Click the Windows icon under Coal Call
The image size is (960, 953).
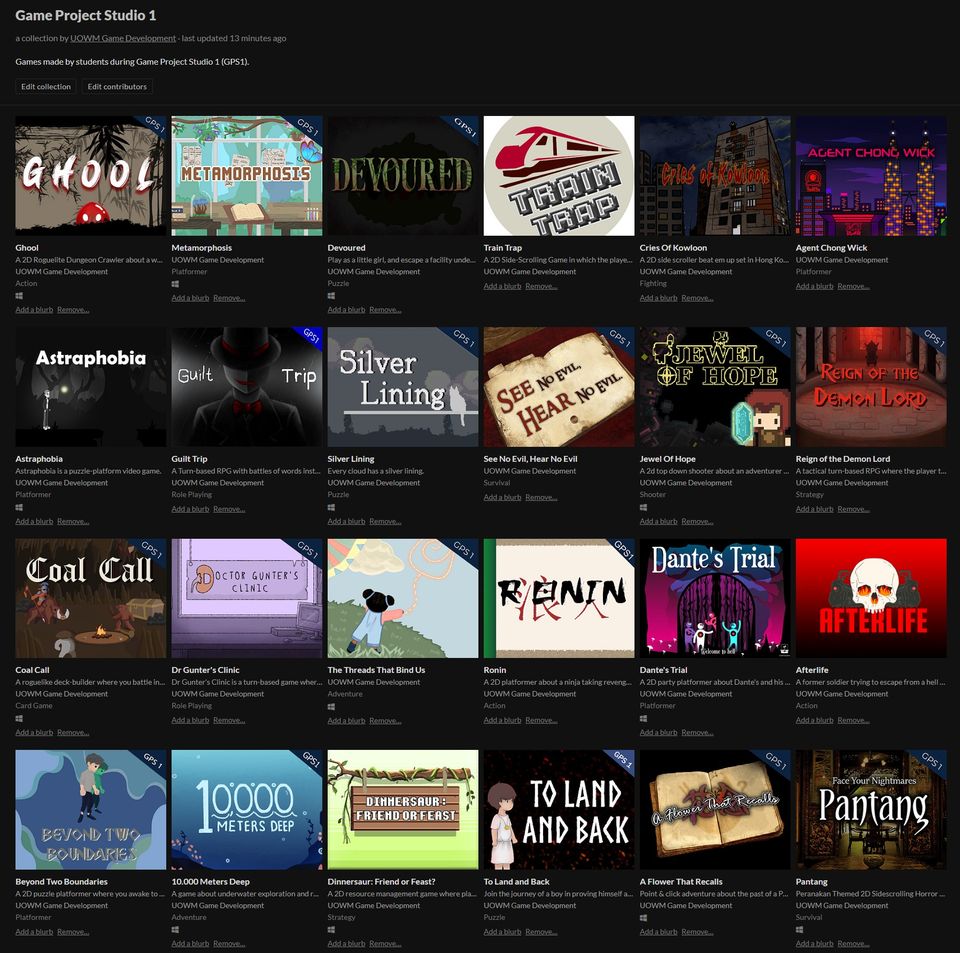click(19, 719)
